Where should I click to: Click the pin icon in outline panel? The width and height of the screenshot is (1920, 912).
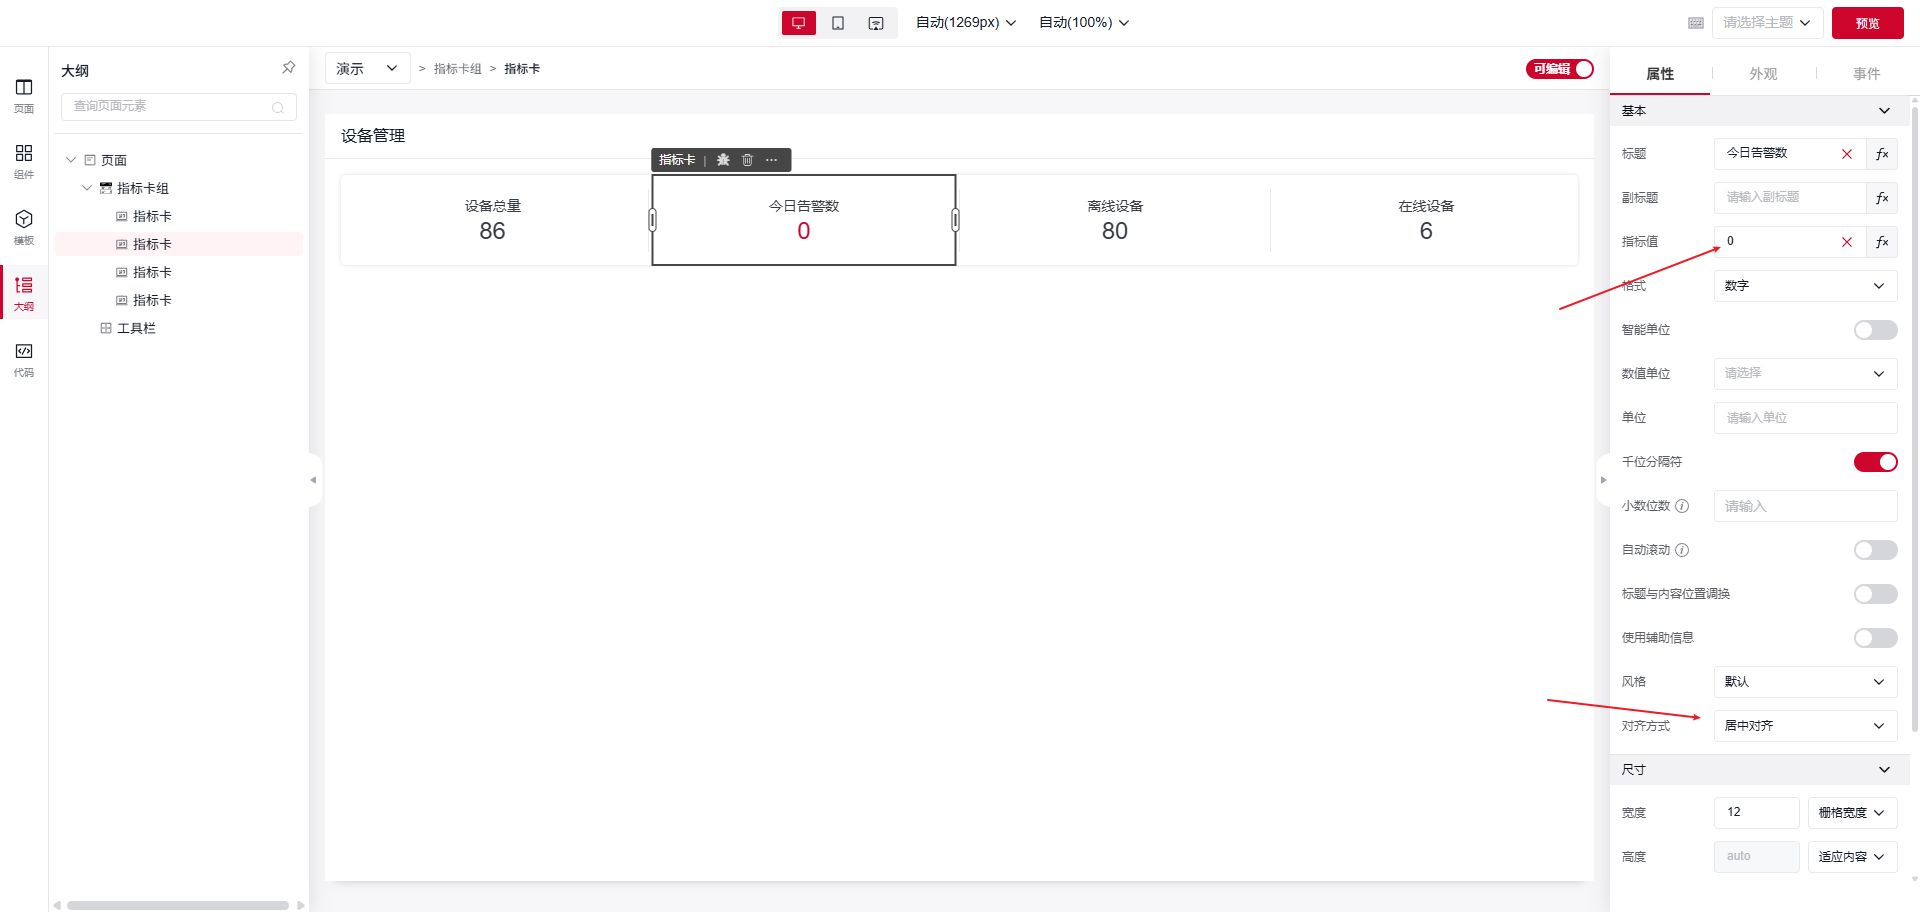click(x=288, y=68)
